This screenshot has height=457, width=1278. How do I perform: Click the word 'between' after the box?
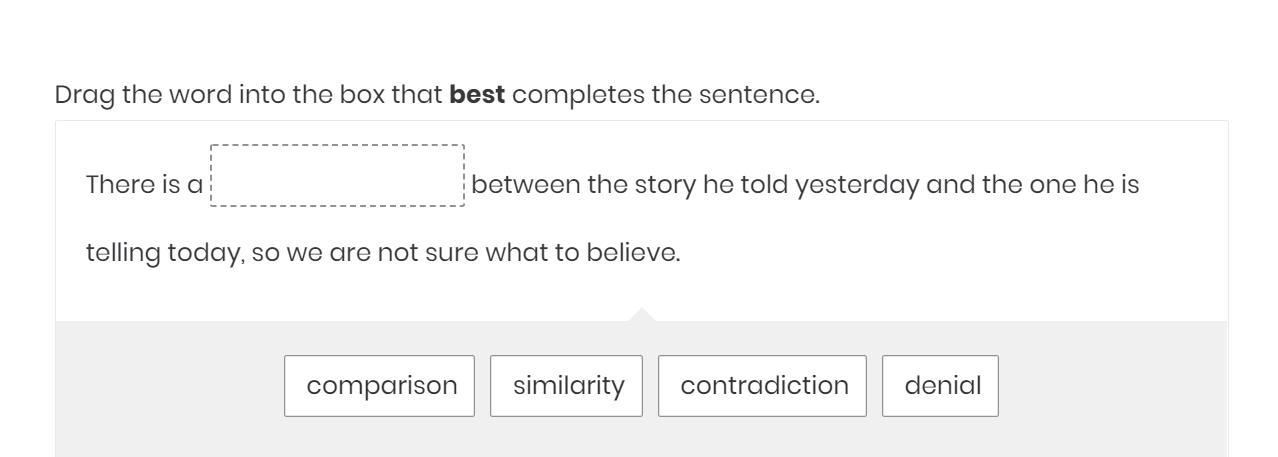coord(524,185)
